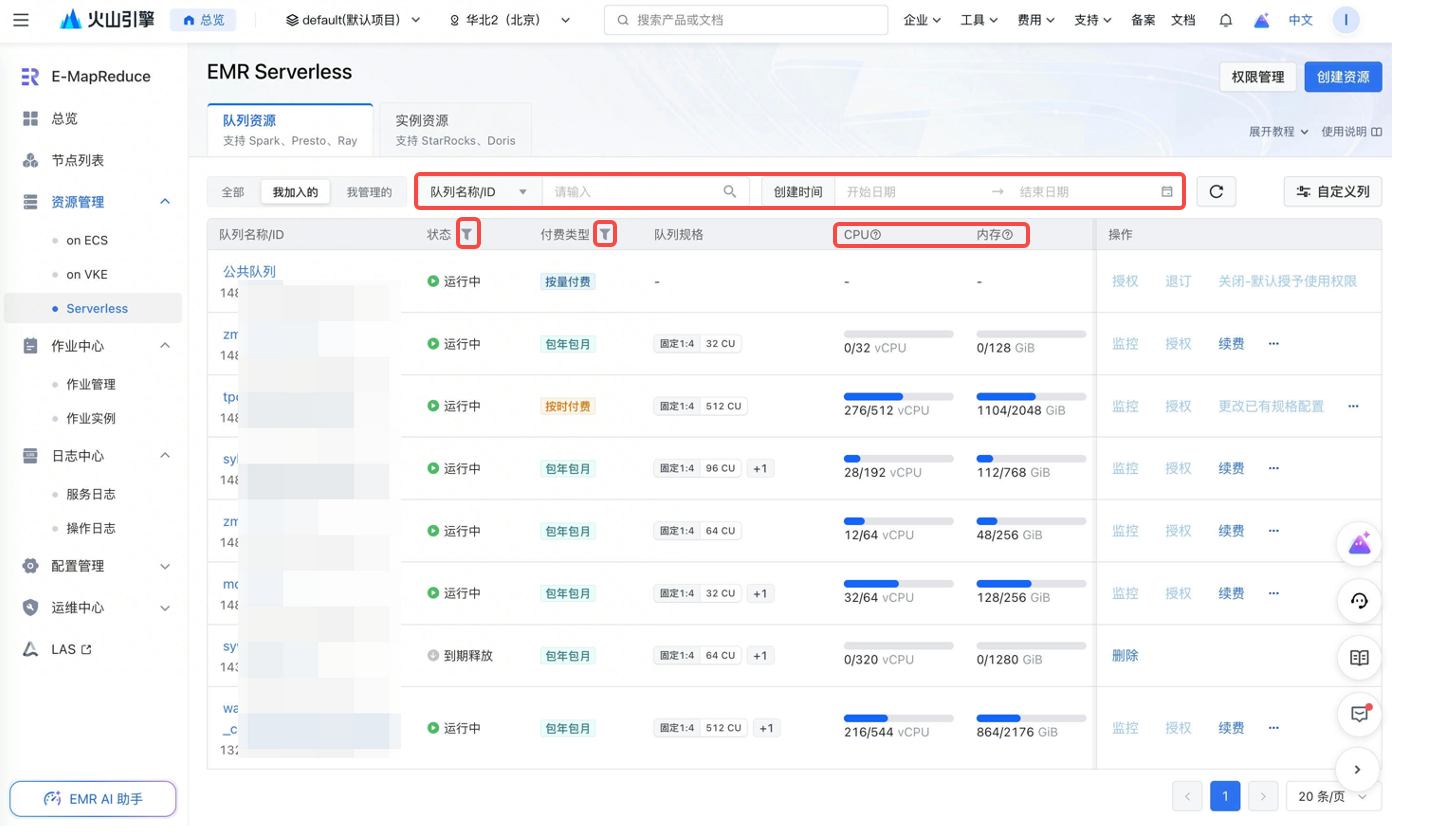Open more actions for the 276/512 vCPU row
This screenshot has height=836, width=1440.
(x=1353, y=406)
